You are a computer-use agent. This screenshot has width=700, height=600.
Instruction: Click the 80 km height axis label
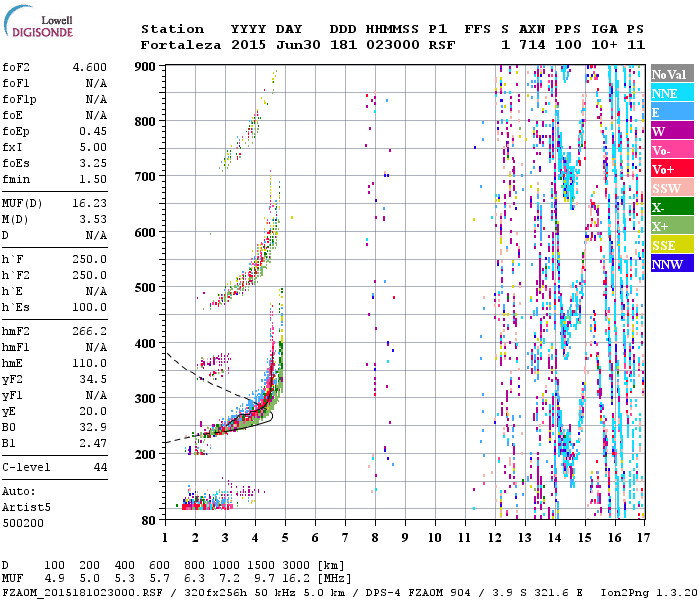click(x=149, y=521)
